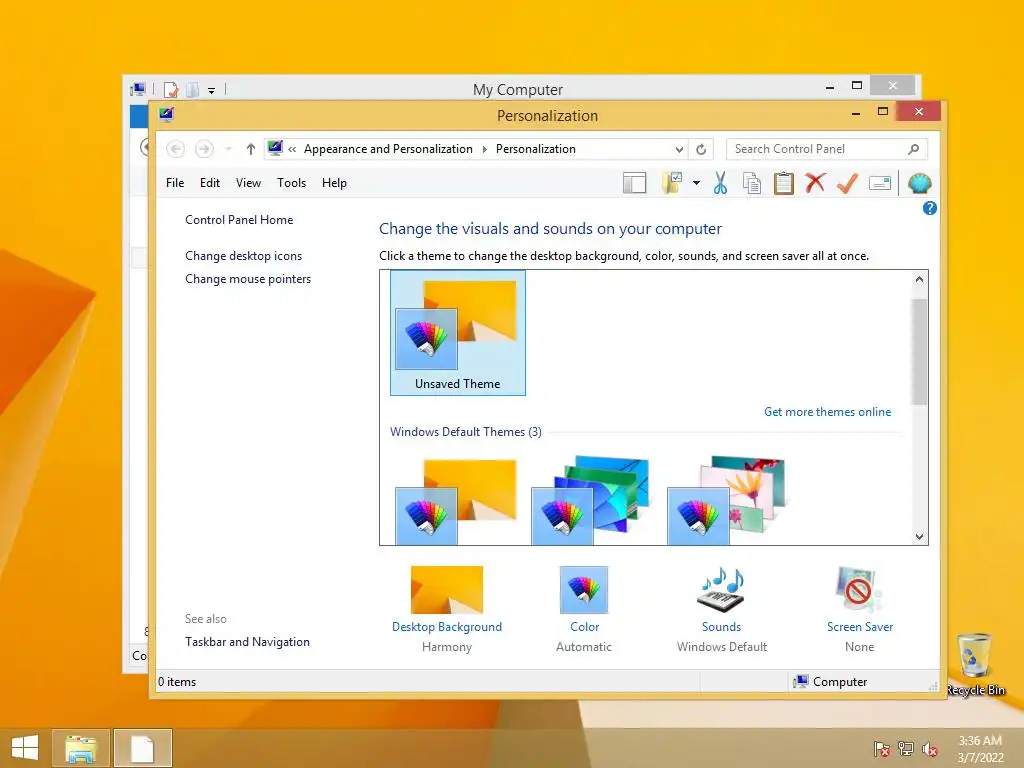The width and height of the screenshot is (1024, 768).
Task: Open the Help menu
Action: (x=334, y=183)
